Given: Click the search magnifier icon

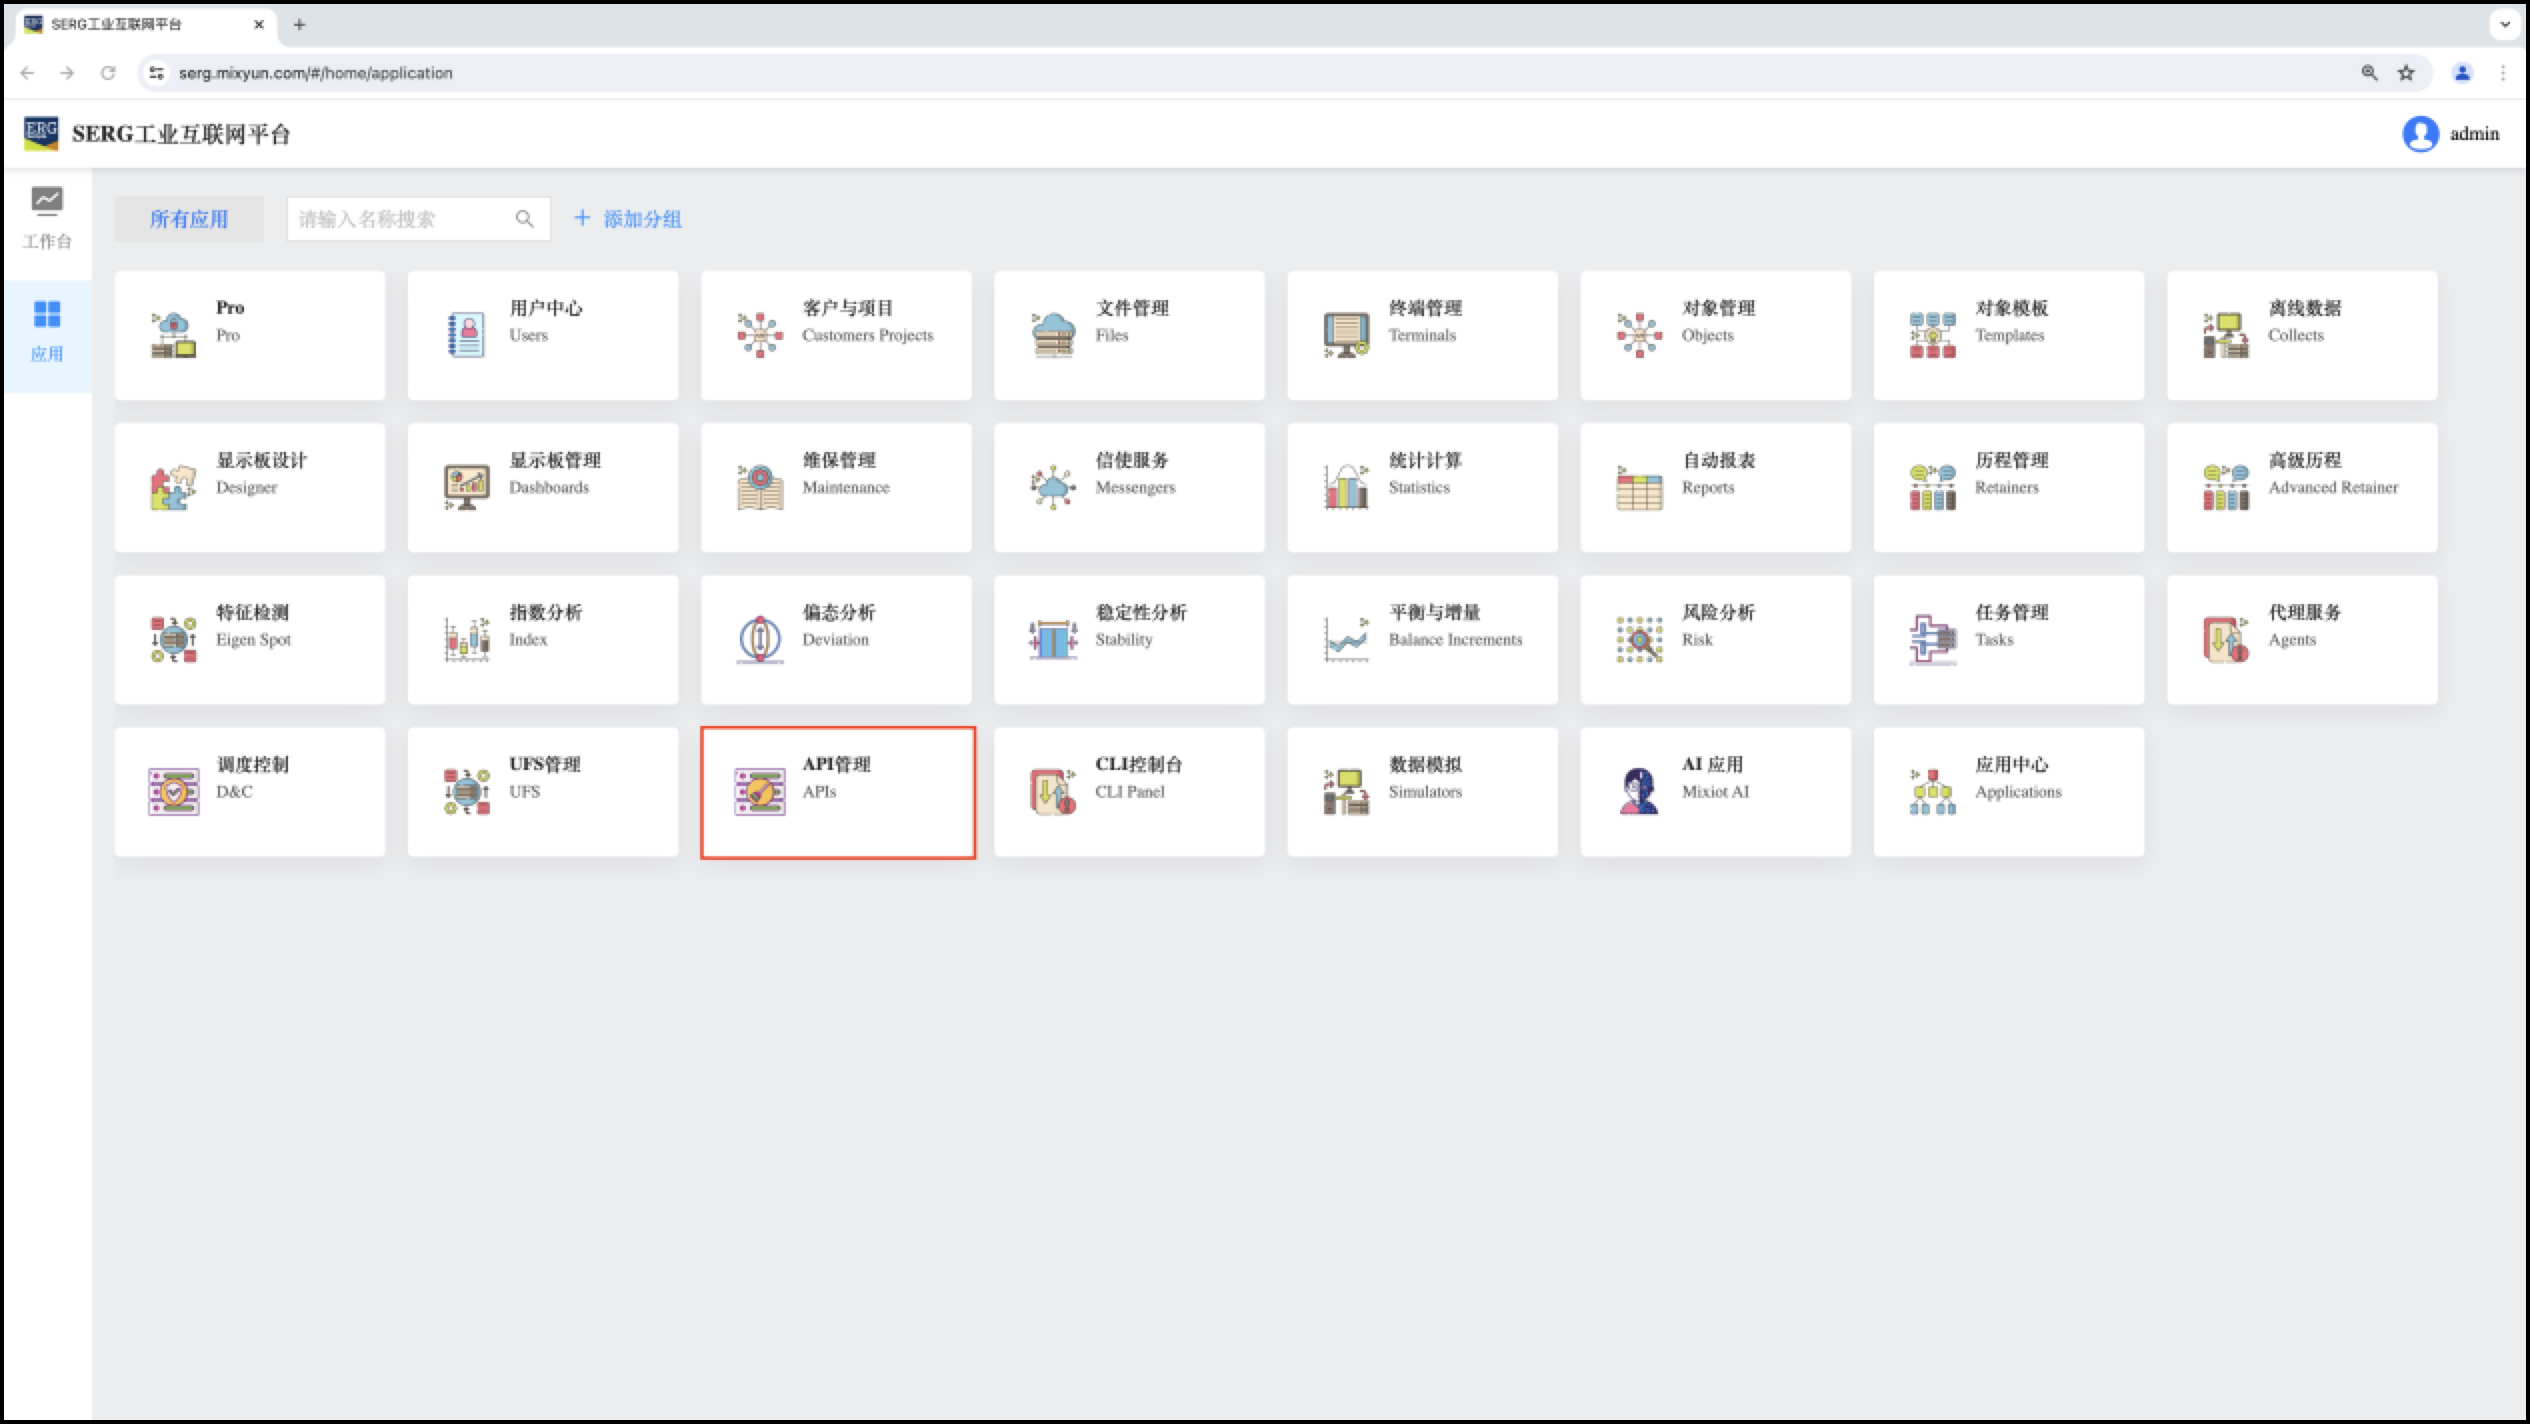Looking at the screenshot, I should (x=524, y=219).
